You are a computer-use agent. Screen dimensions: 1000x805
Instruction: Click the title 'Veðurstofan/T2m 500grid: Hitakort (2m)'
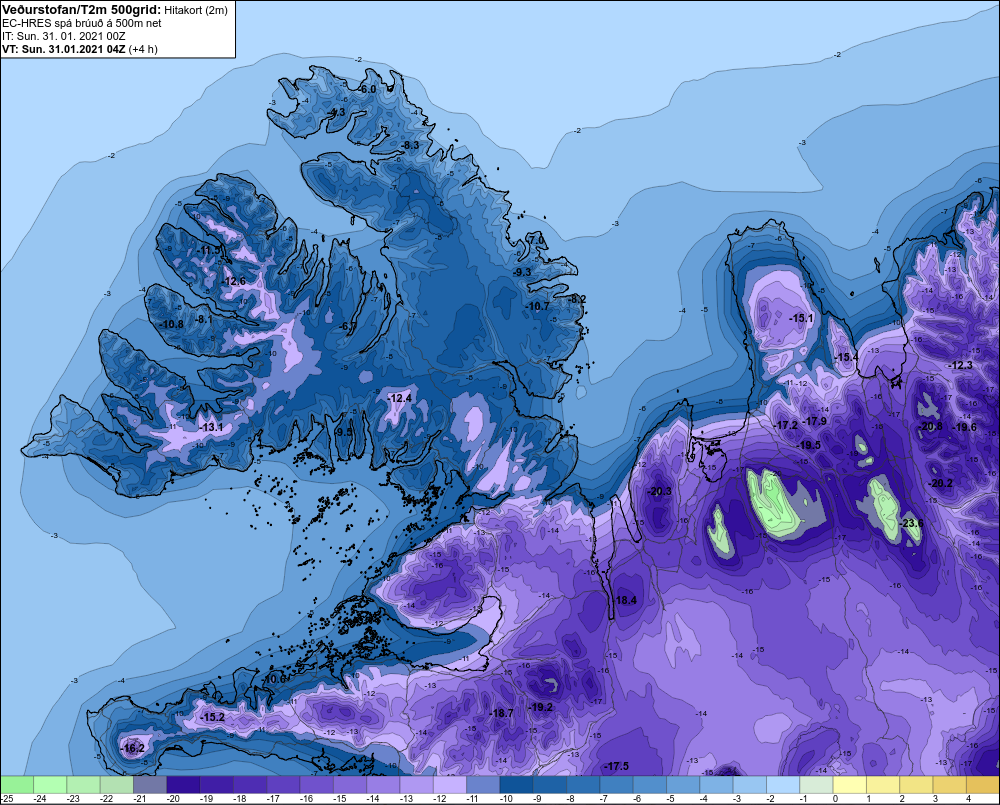114,10
